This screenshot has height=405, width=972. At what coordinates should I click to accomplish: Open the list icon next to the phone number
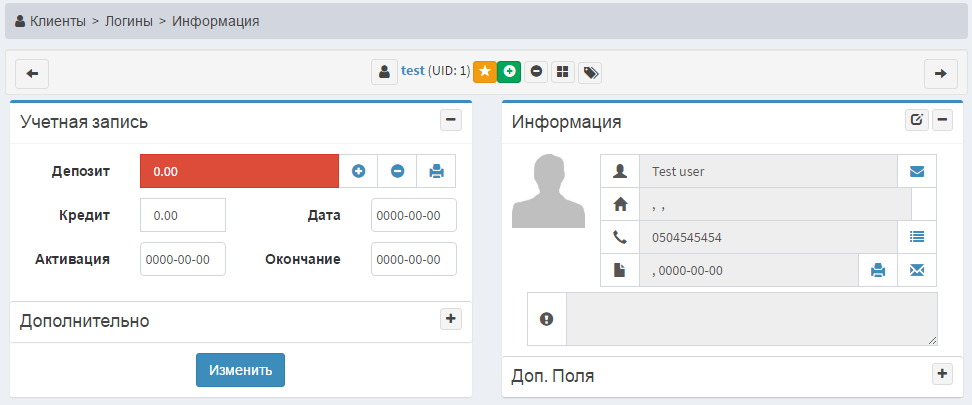coord(917,237)
